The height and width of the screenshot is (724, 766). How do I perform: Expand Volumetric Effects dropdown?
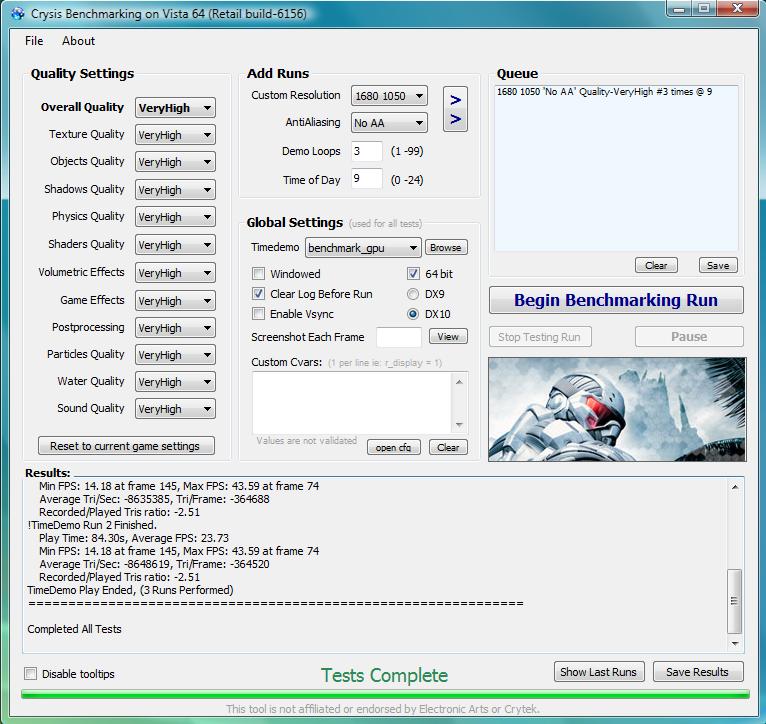click(x=175, y=273)
